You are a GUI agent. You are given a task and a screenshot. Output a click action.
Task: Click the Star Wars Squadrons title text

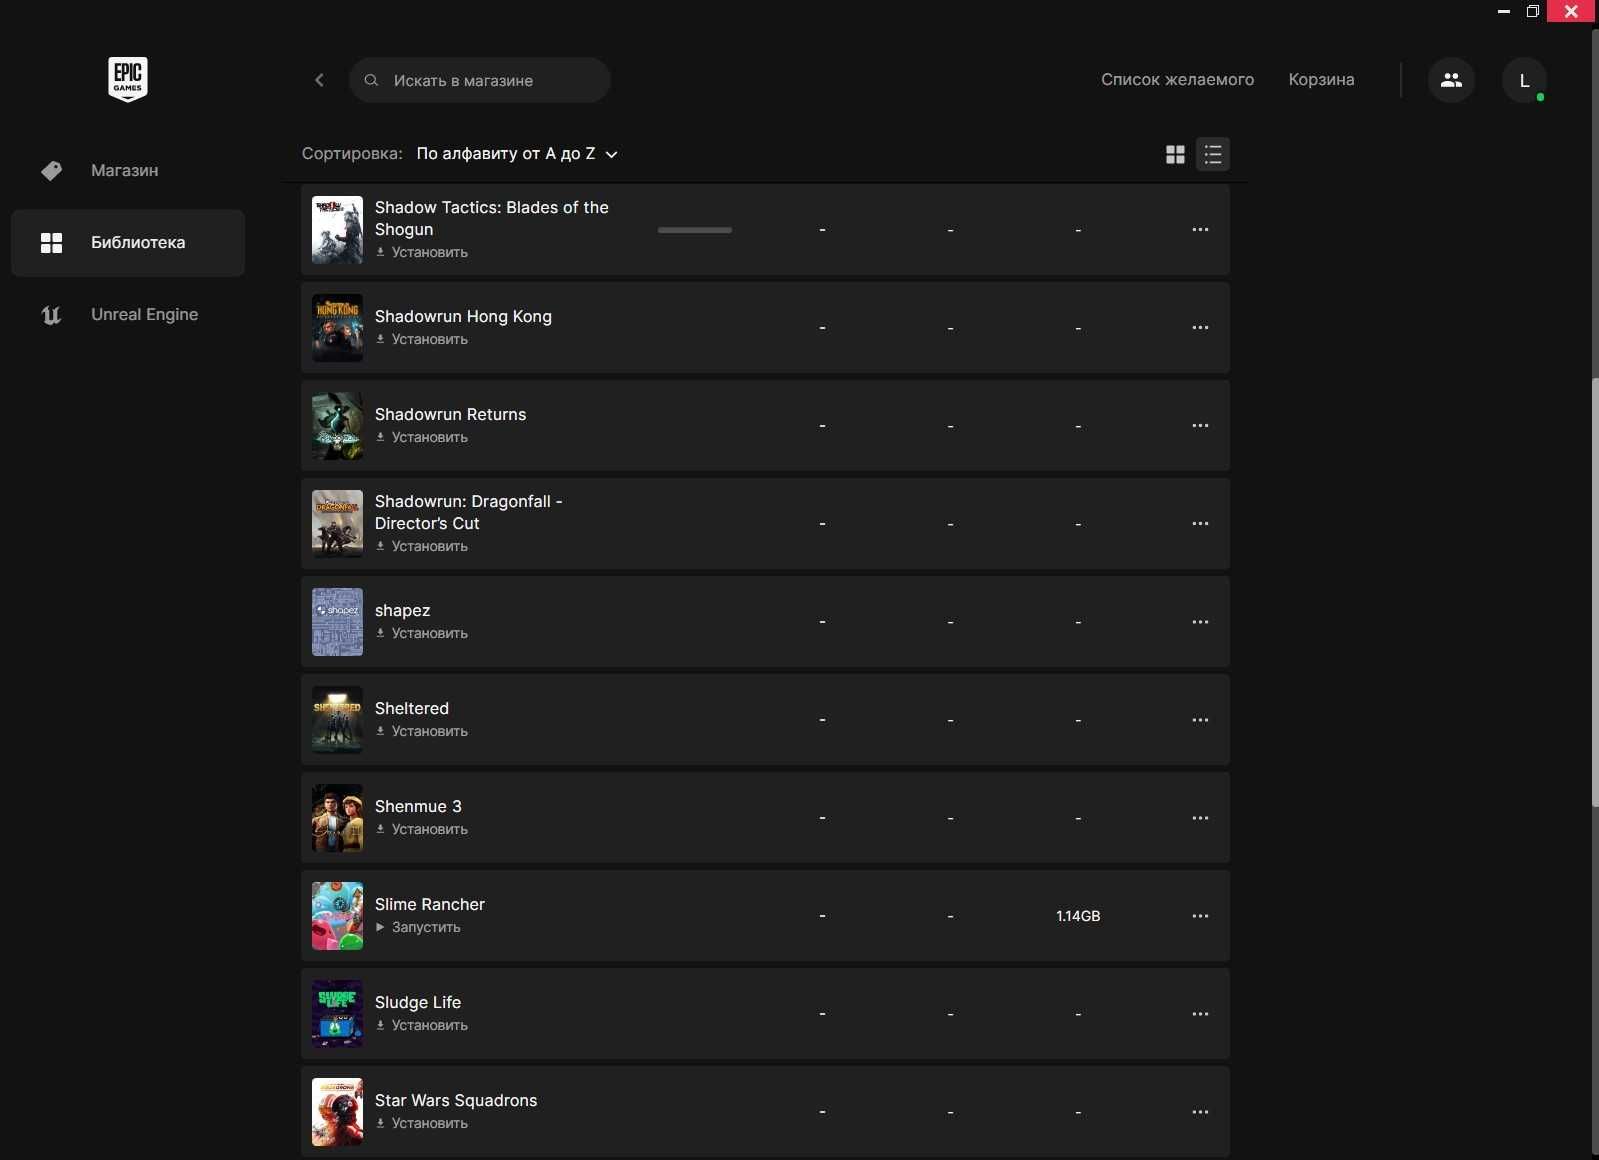click(x=456, y=1100)
